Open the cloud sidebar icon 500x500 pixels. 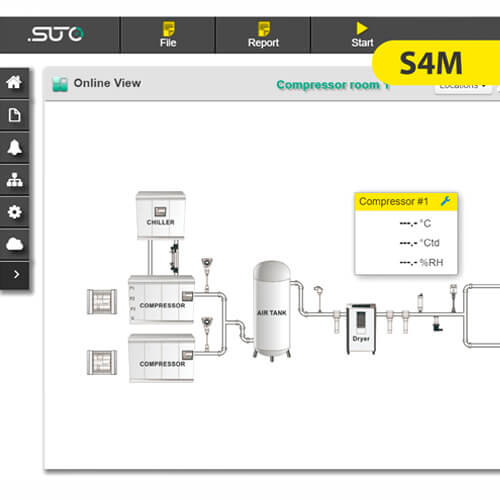(14, 244)
